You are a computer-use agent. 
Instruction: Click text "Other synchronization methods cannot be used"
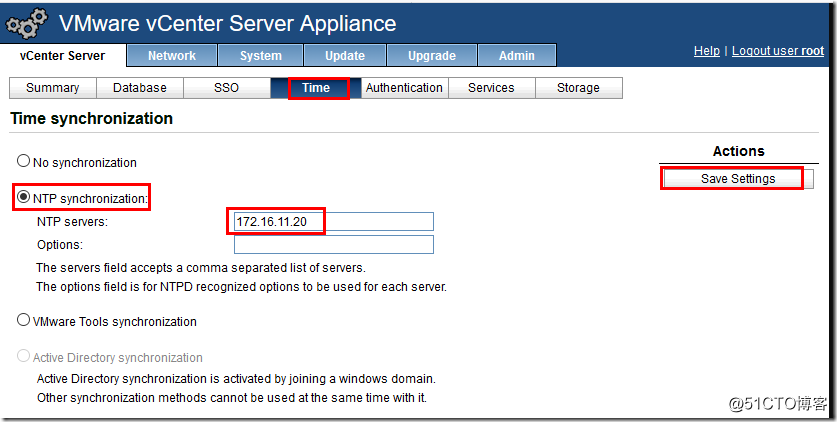232,398
